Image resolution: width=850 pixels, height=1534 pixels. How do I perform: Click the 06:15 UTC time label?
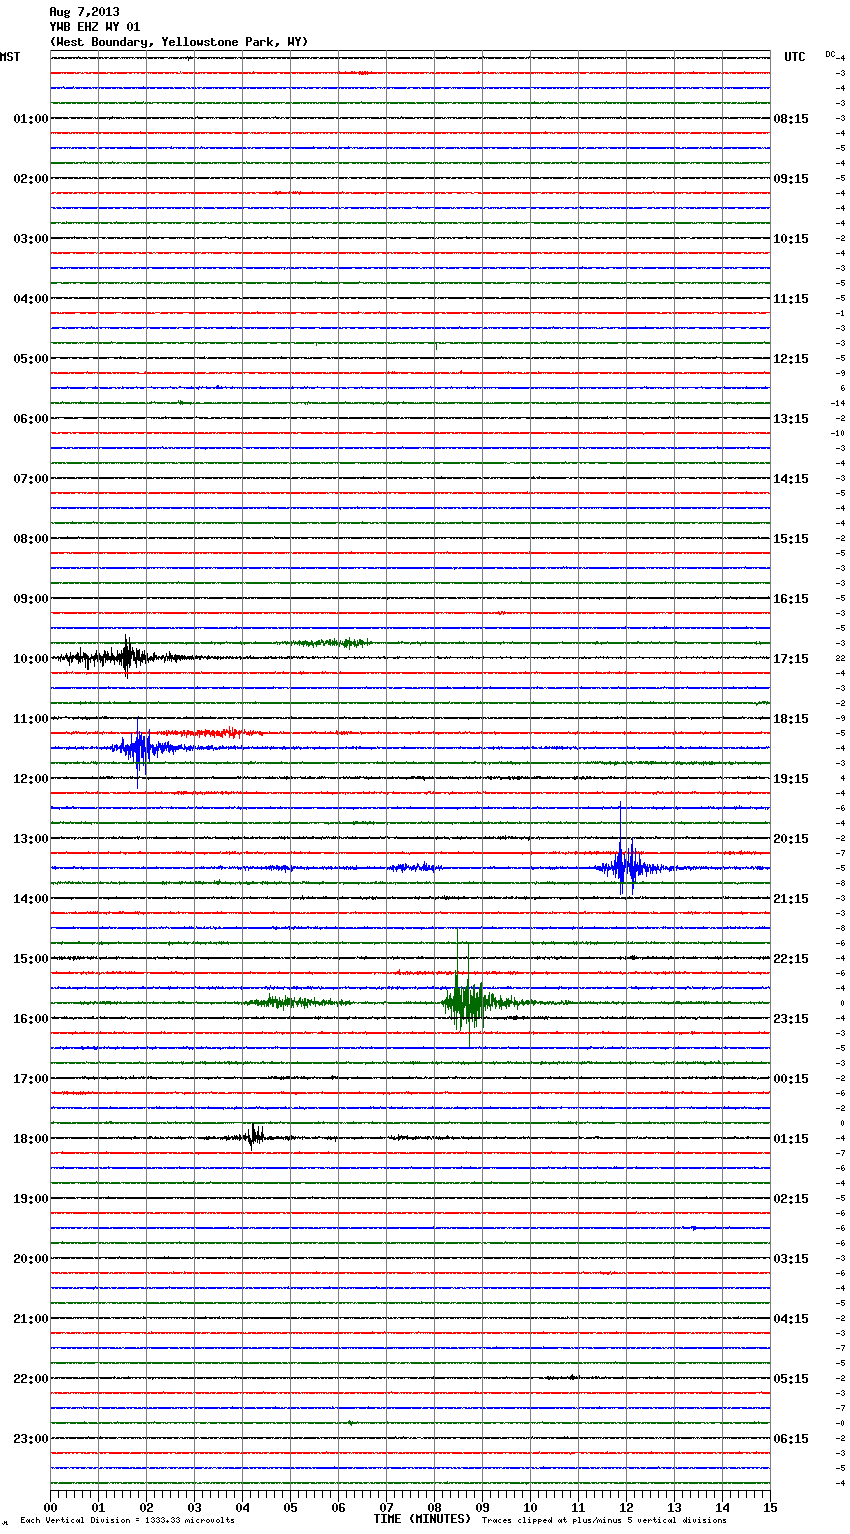[x=791, y=1439]
